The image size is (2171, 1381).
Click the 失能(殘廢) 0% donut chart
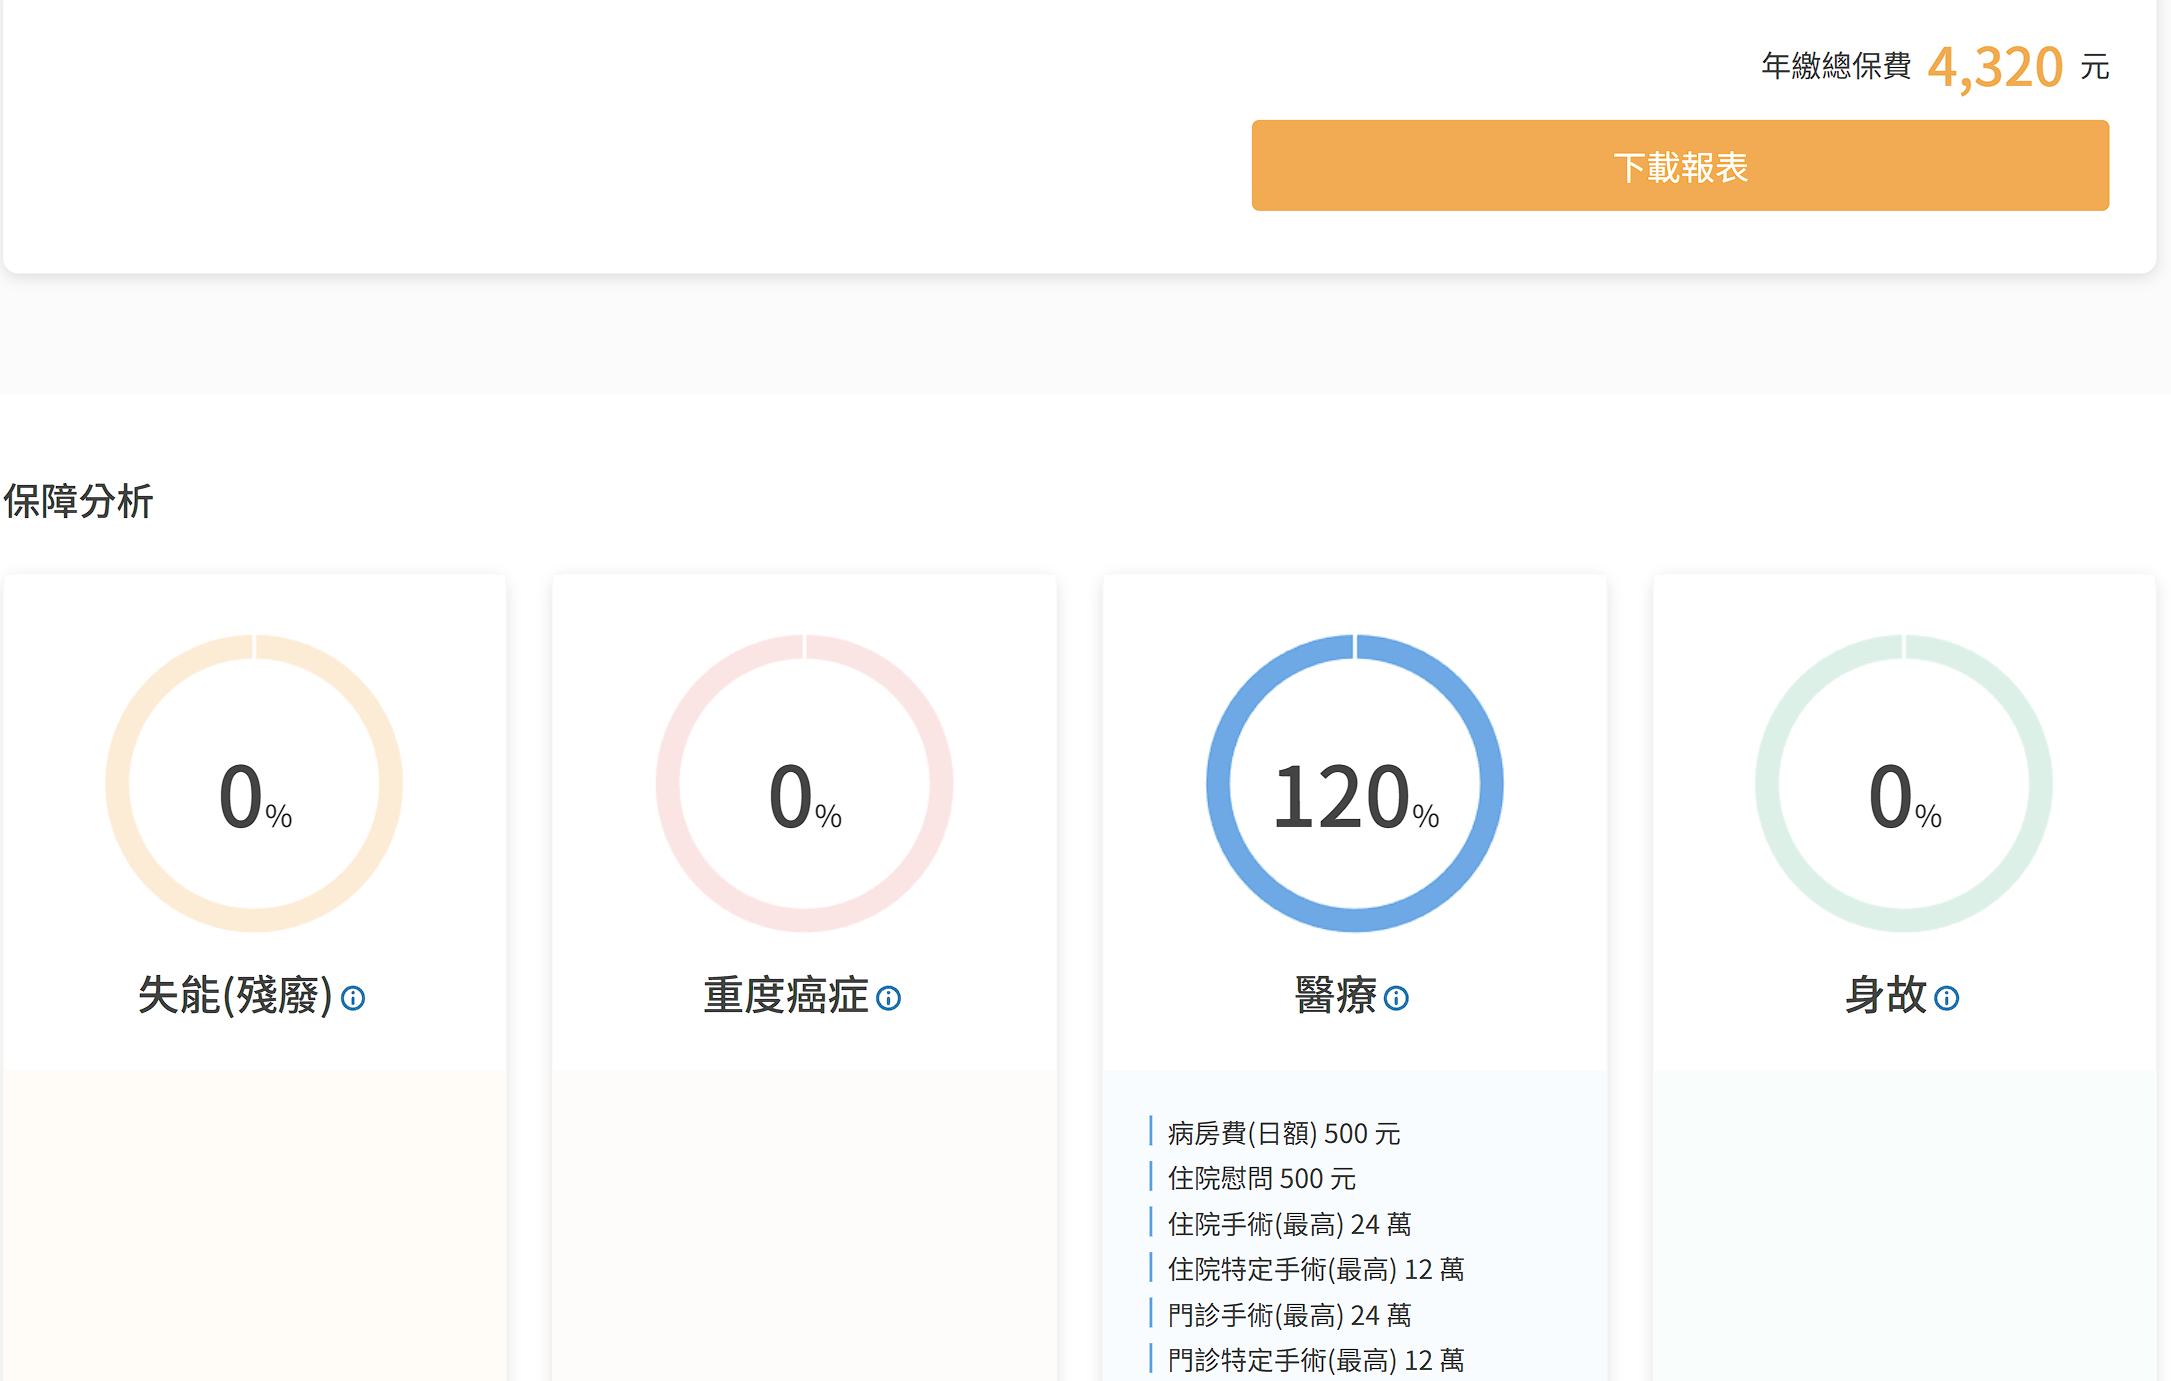254,784
